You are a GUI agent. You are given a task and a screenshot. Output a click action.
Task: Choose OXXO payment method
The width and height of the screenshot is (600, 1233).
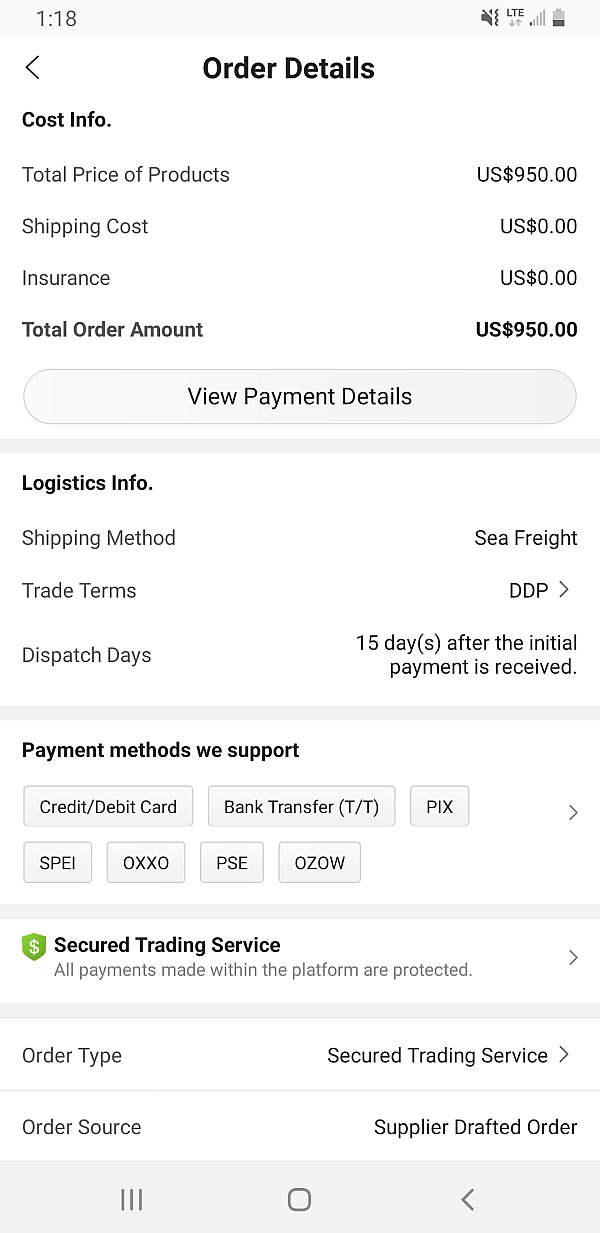146,863
